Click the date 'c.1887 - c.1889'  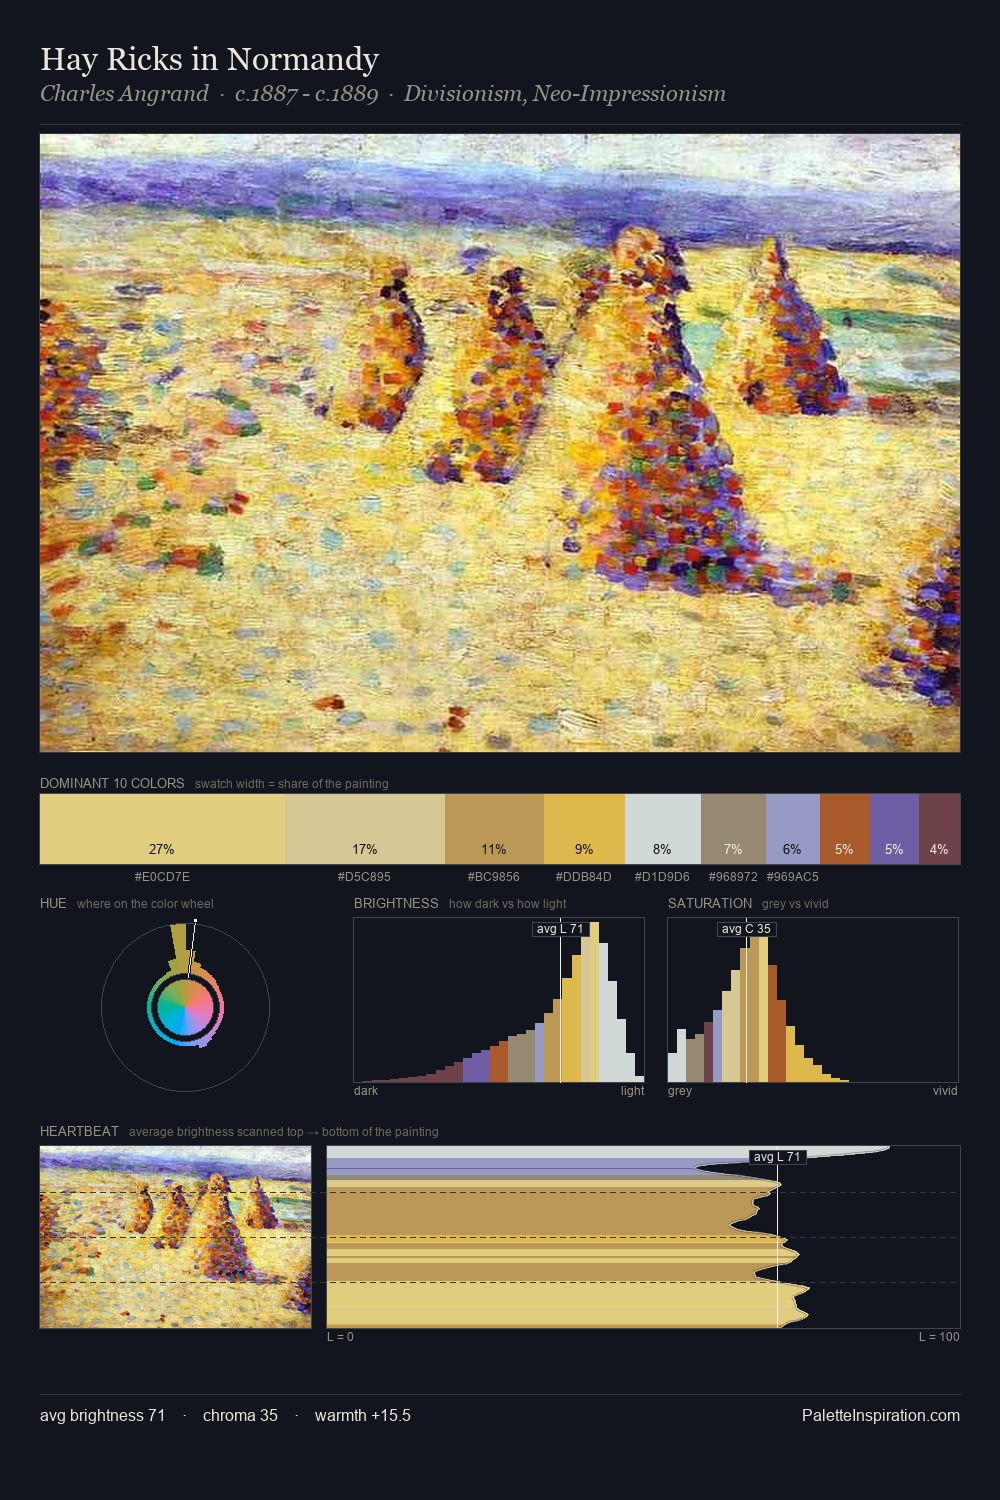tap(306, 94)
